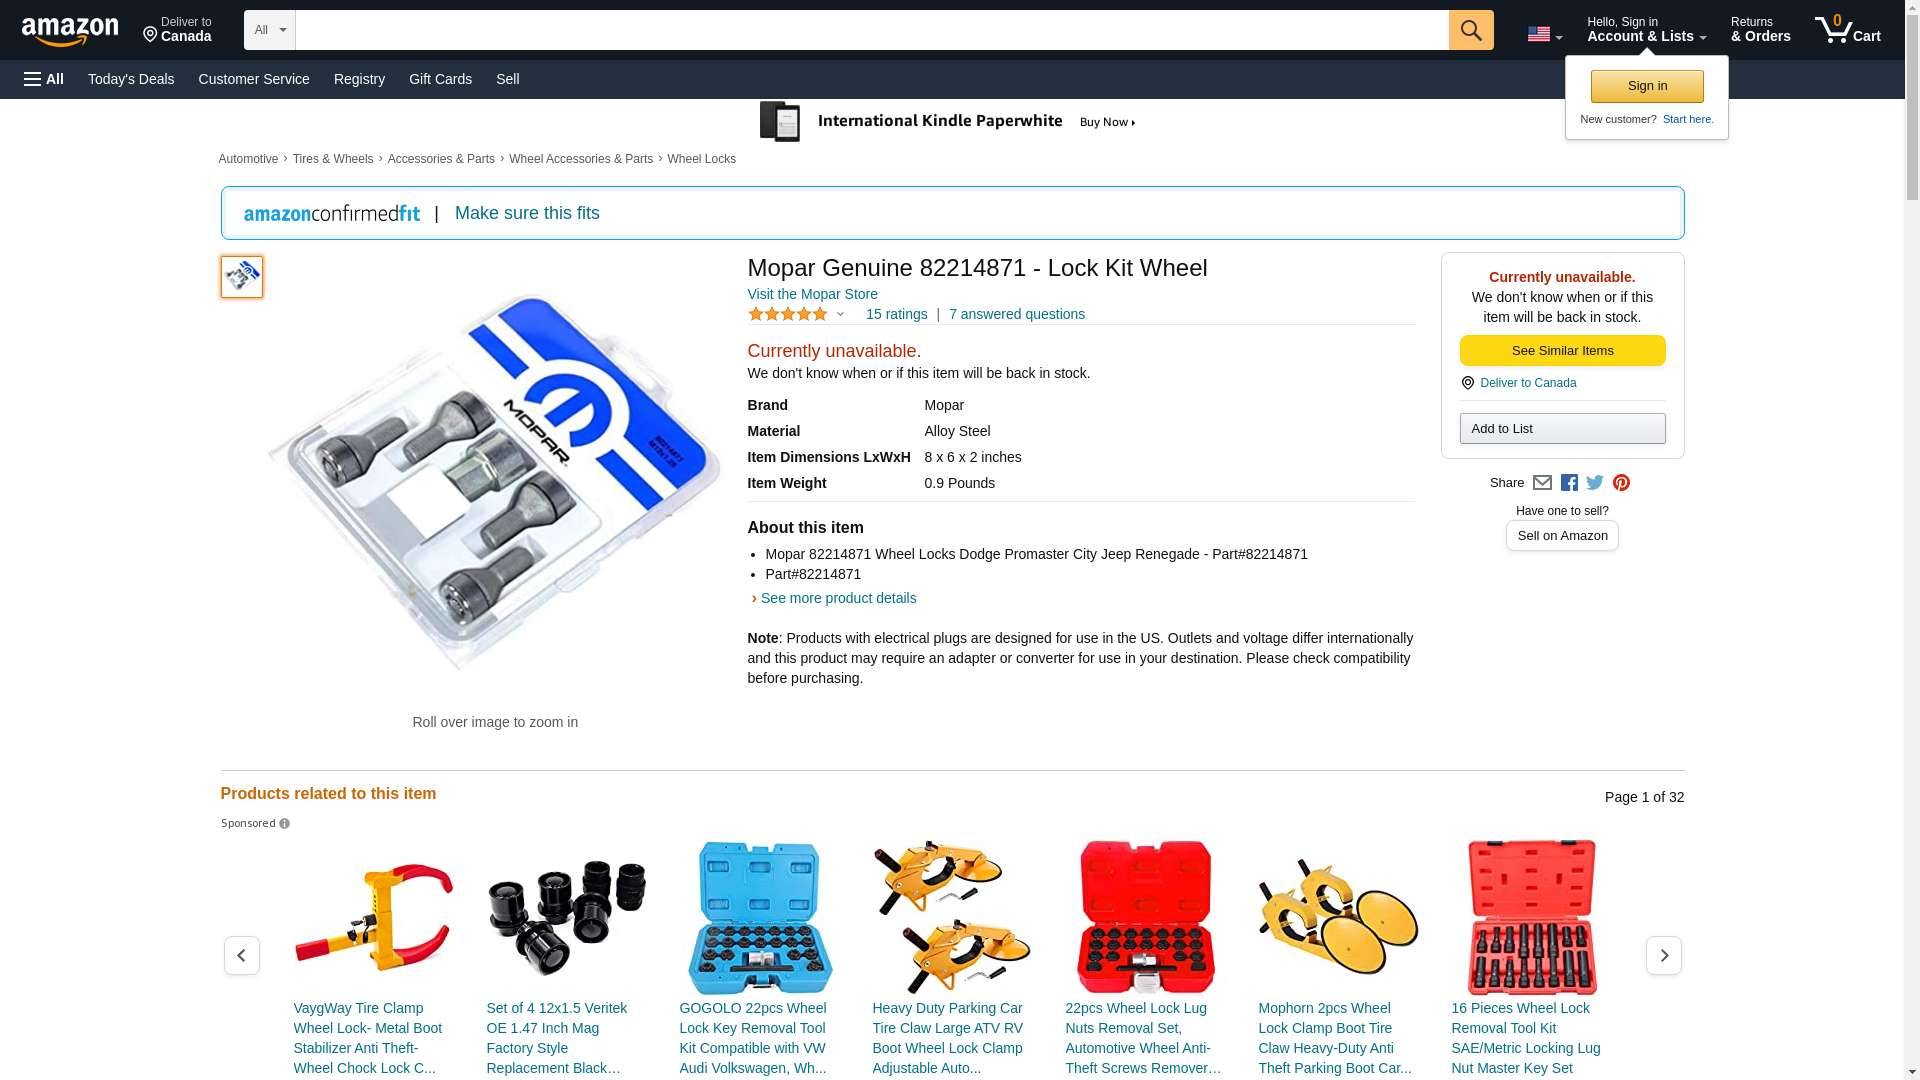Image resolution: width=1920 pixels, height=1080 pixels.
Task: Go to Amazon home logo
Action: tap(70, 31)
